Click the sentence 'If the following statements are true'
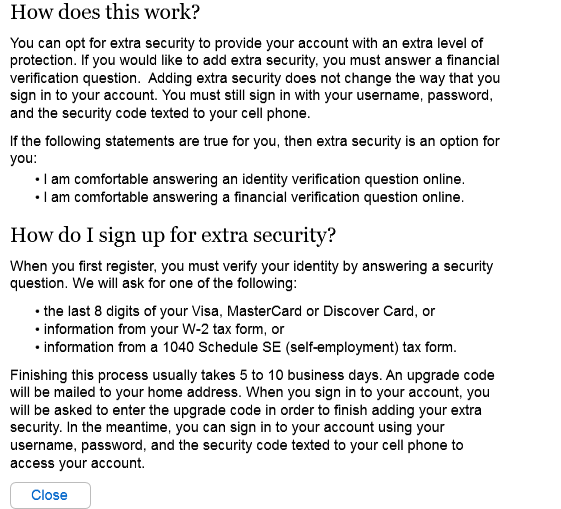 tap(255, 150)
